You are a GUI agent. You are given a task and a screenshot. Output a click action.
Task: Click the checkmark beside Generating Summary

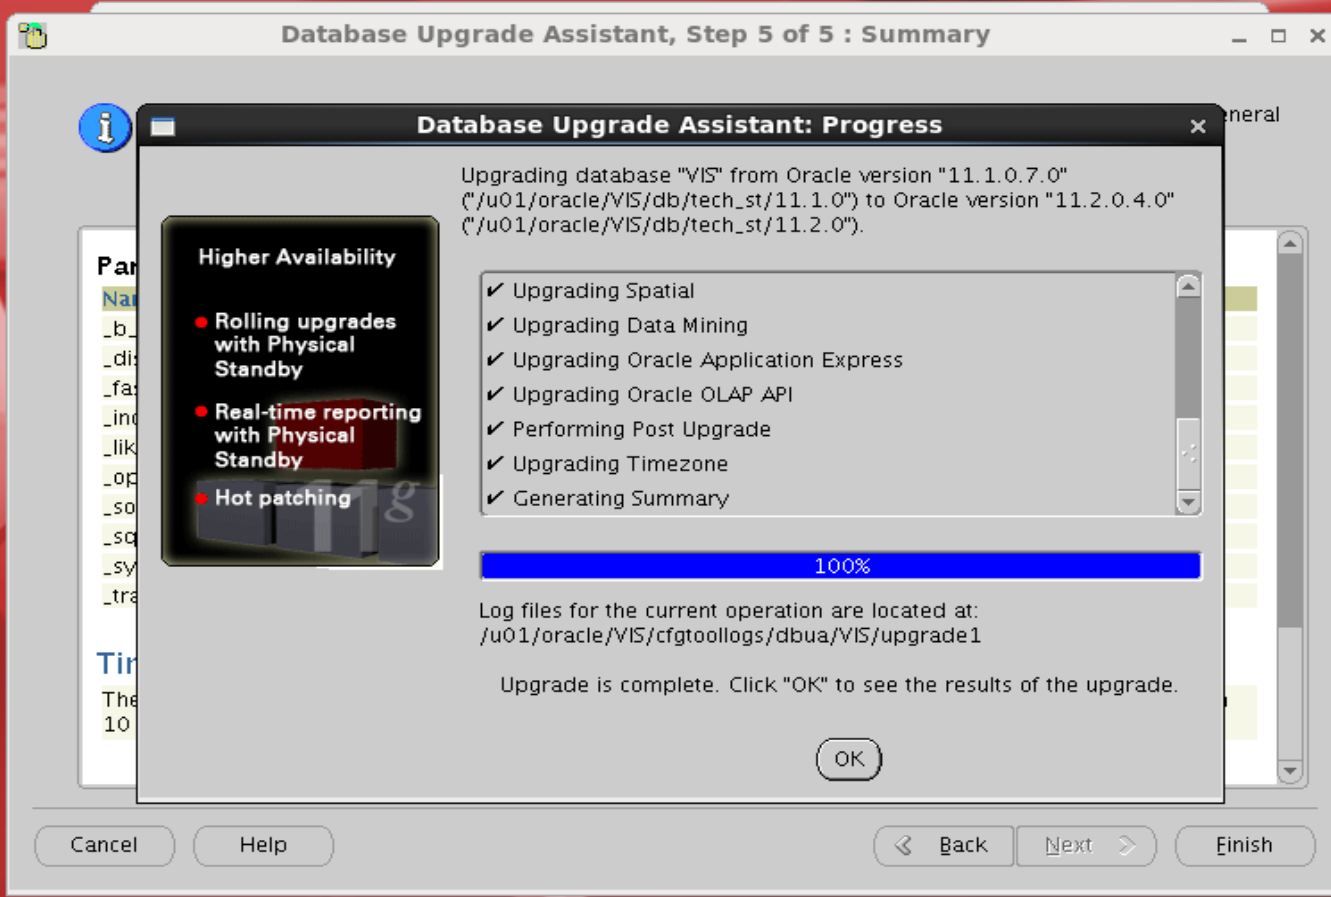(x=495, y=498)
